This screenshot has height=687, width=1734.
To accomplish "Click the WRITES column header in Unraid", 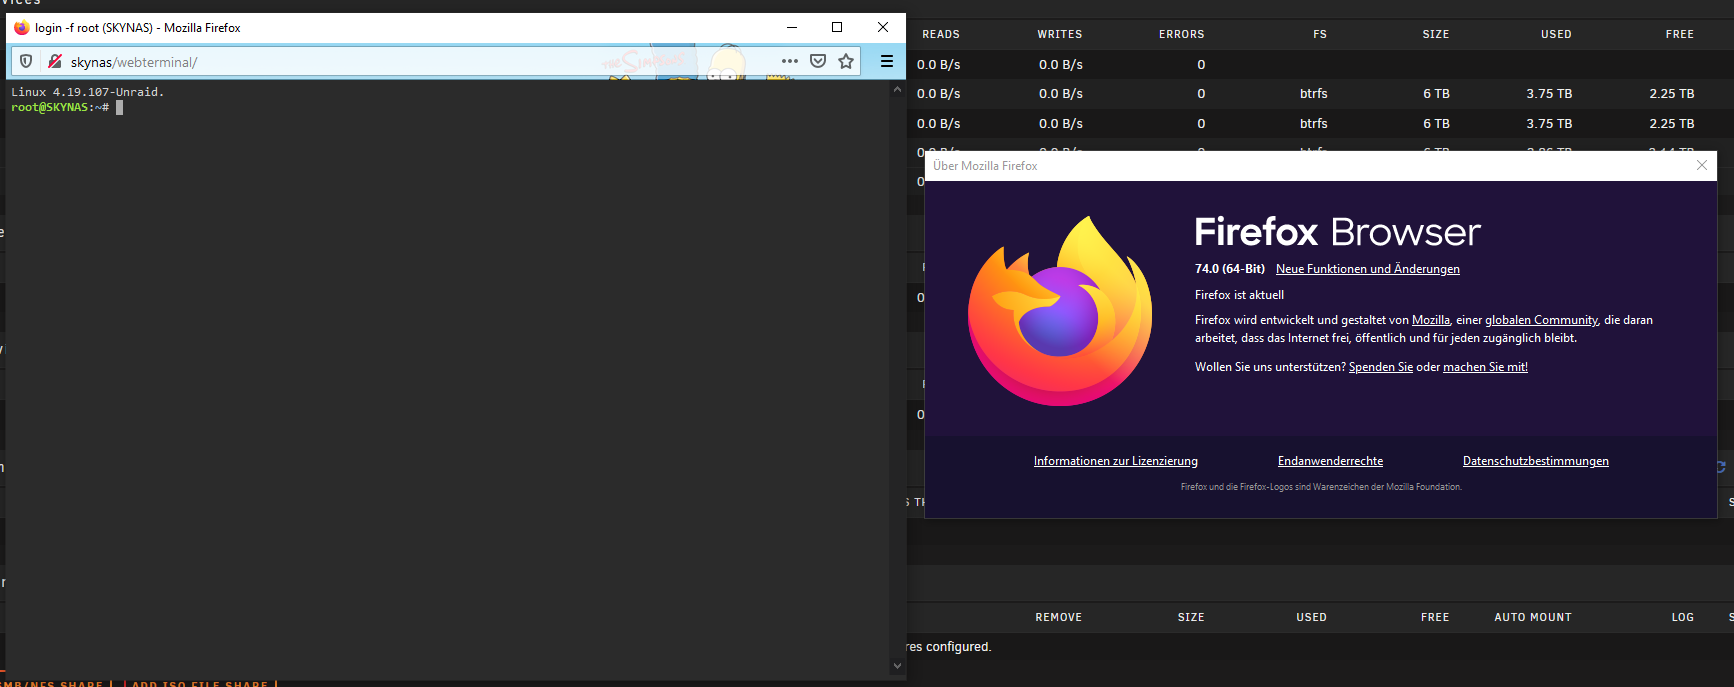I will click(x=1060, y=34).
